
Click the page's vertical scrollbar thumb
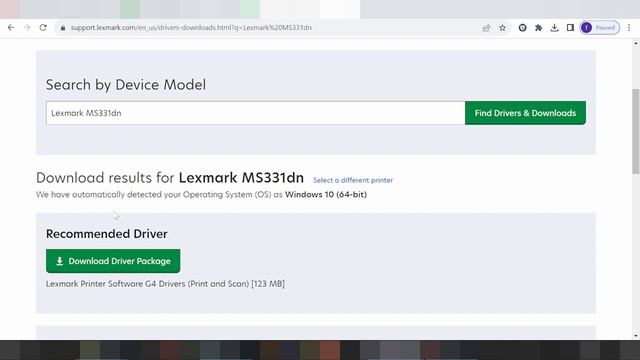(x=636, y=131)
